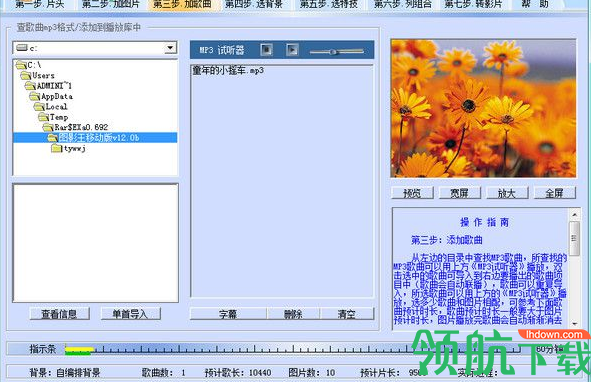
Task: Click the 全屏 fullscreen button
Action: [x=554, y=193]
